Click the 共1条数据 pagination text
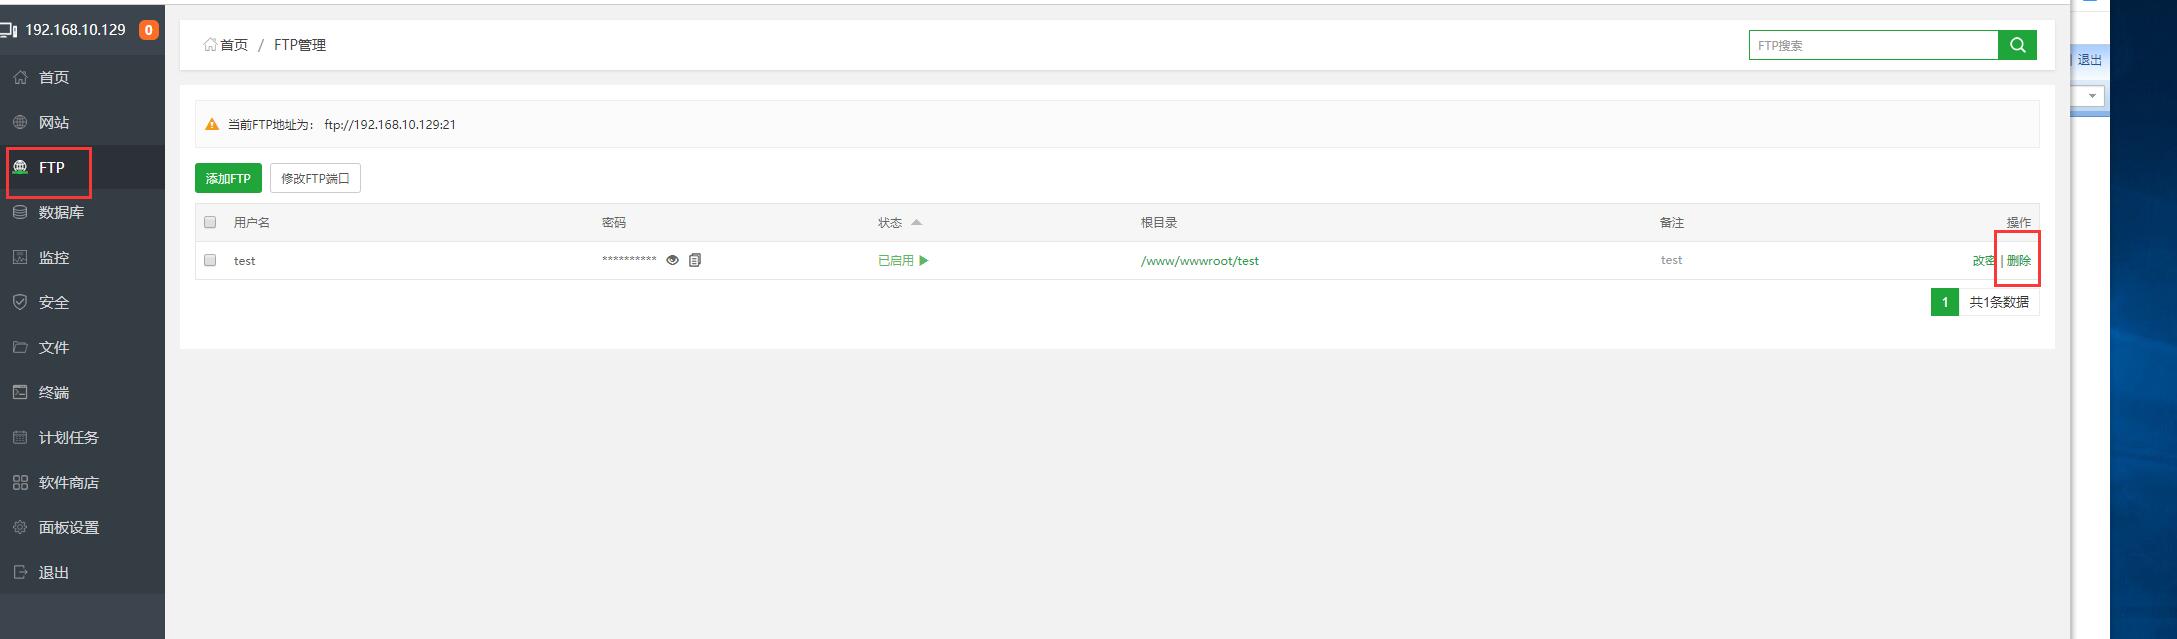This screenshot has height=639, width=2177. [1999, 302]
